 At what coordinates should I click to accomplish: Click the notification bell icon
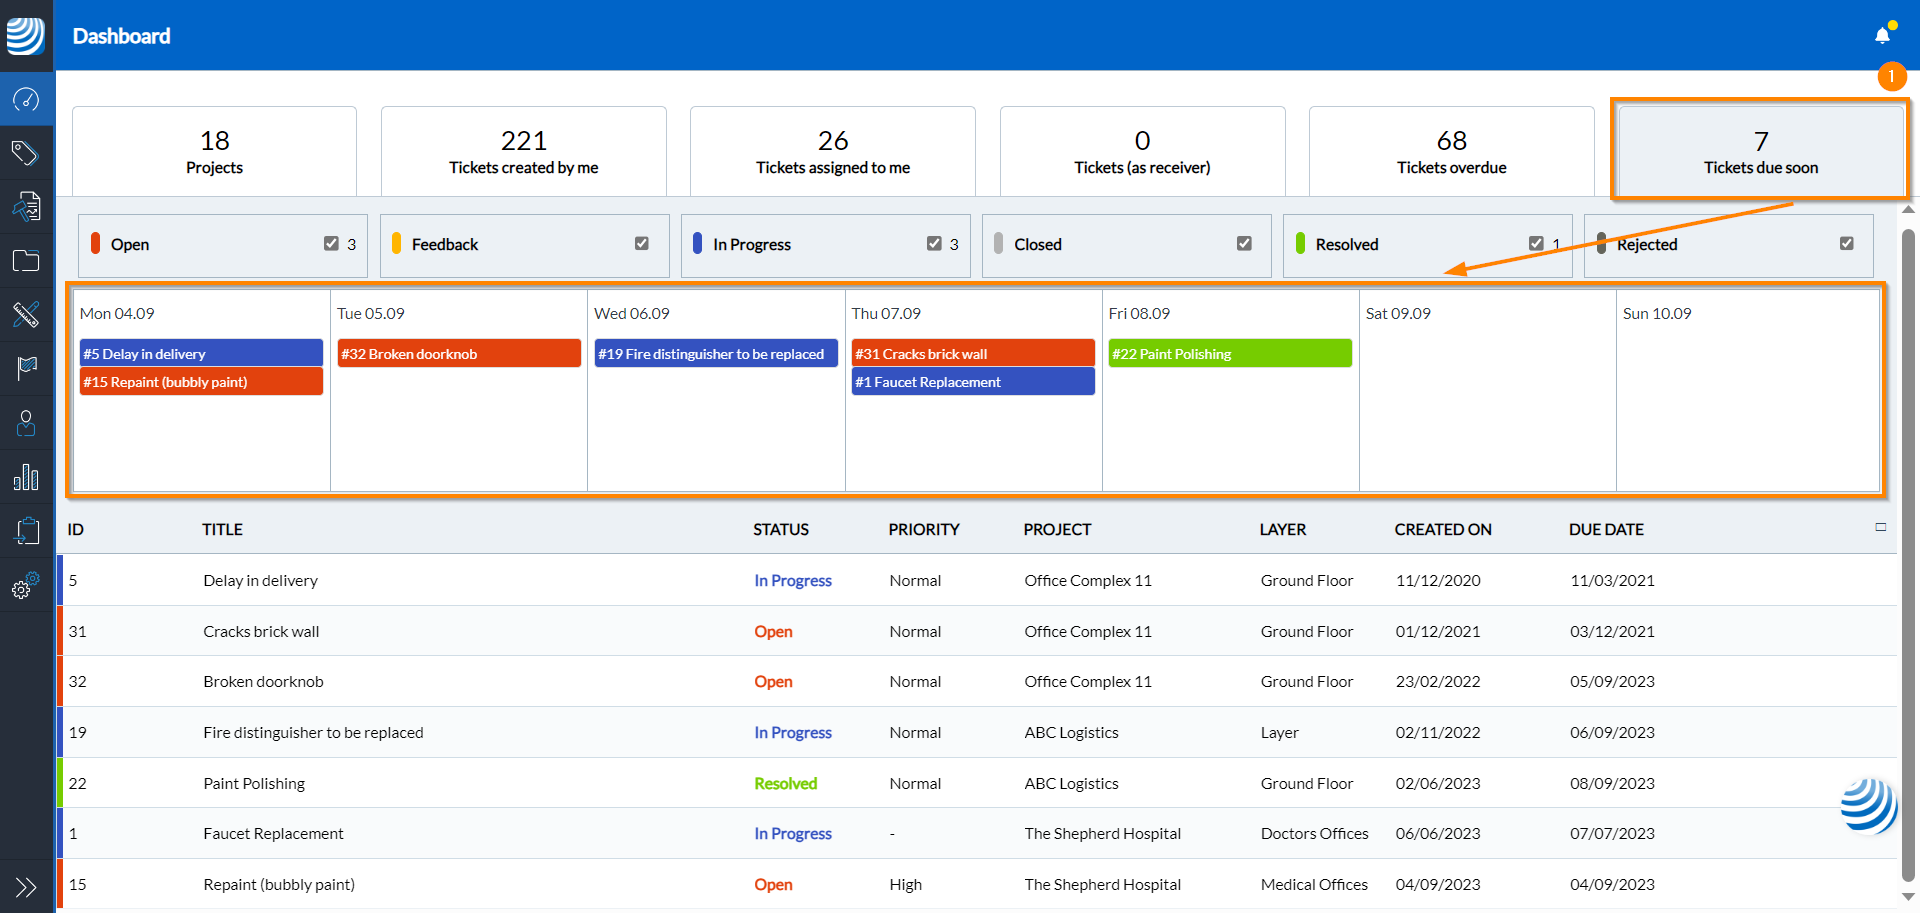(1882, 36)
